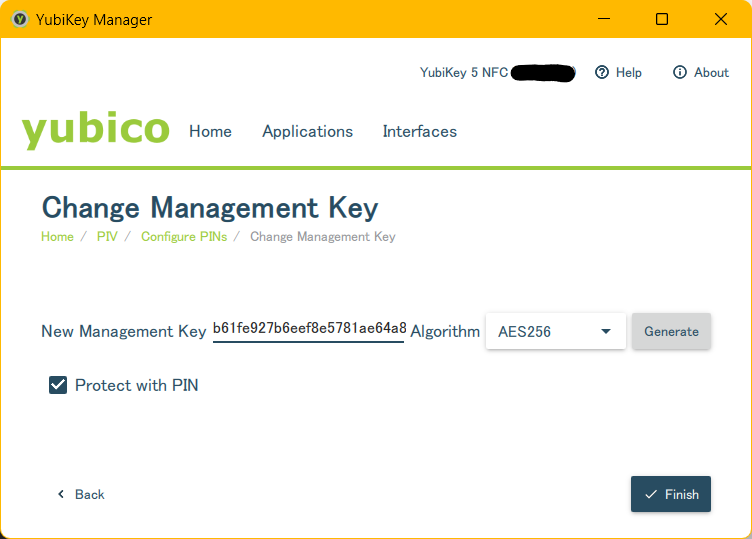Click the yubico logo
Screen dimensions: 752x539
click(x=95, y=129)
